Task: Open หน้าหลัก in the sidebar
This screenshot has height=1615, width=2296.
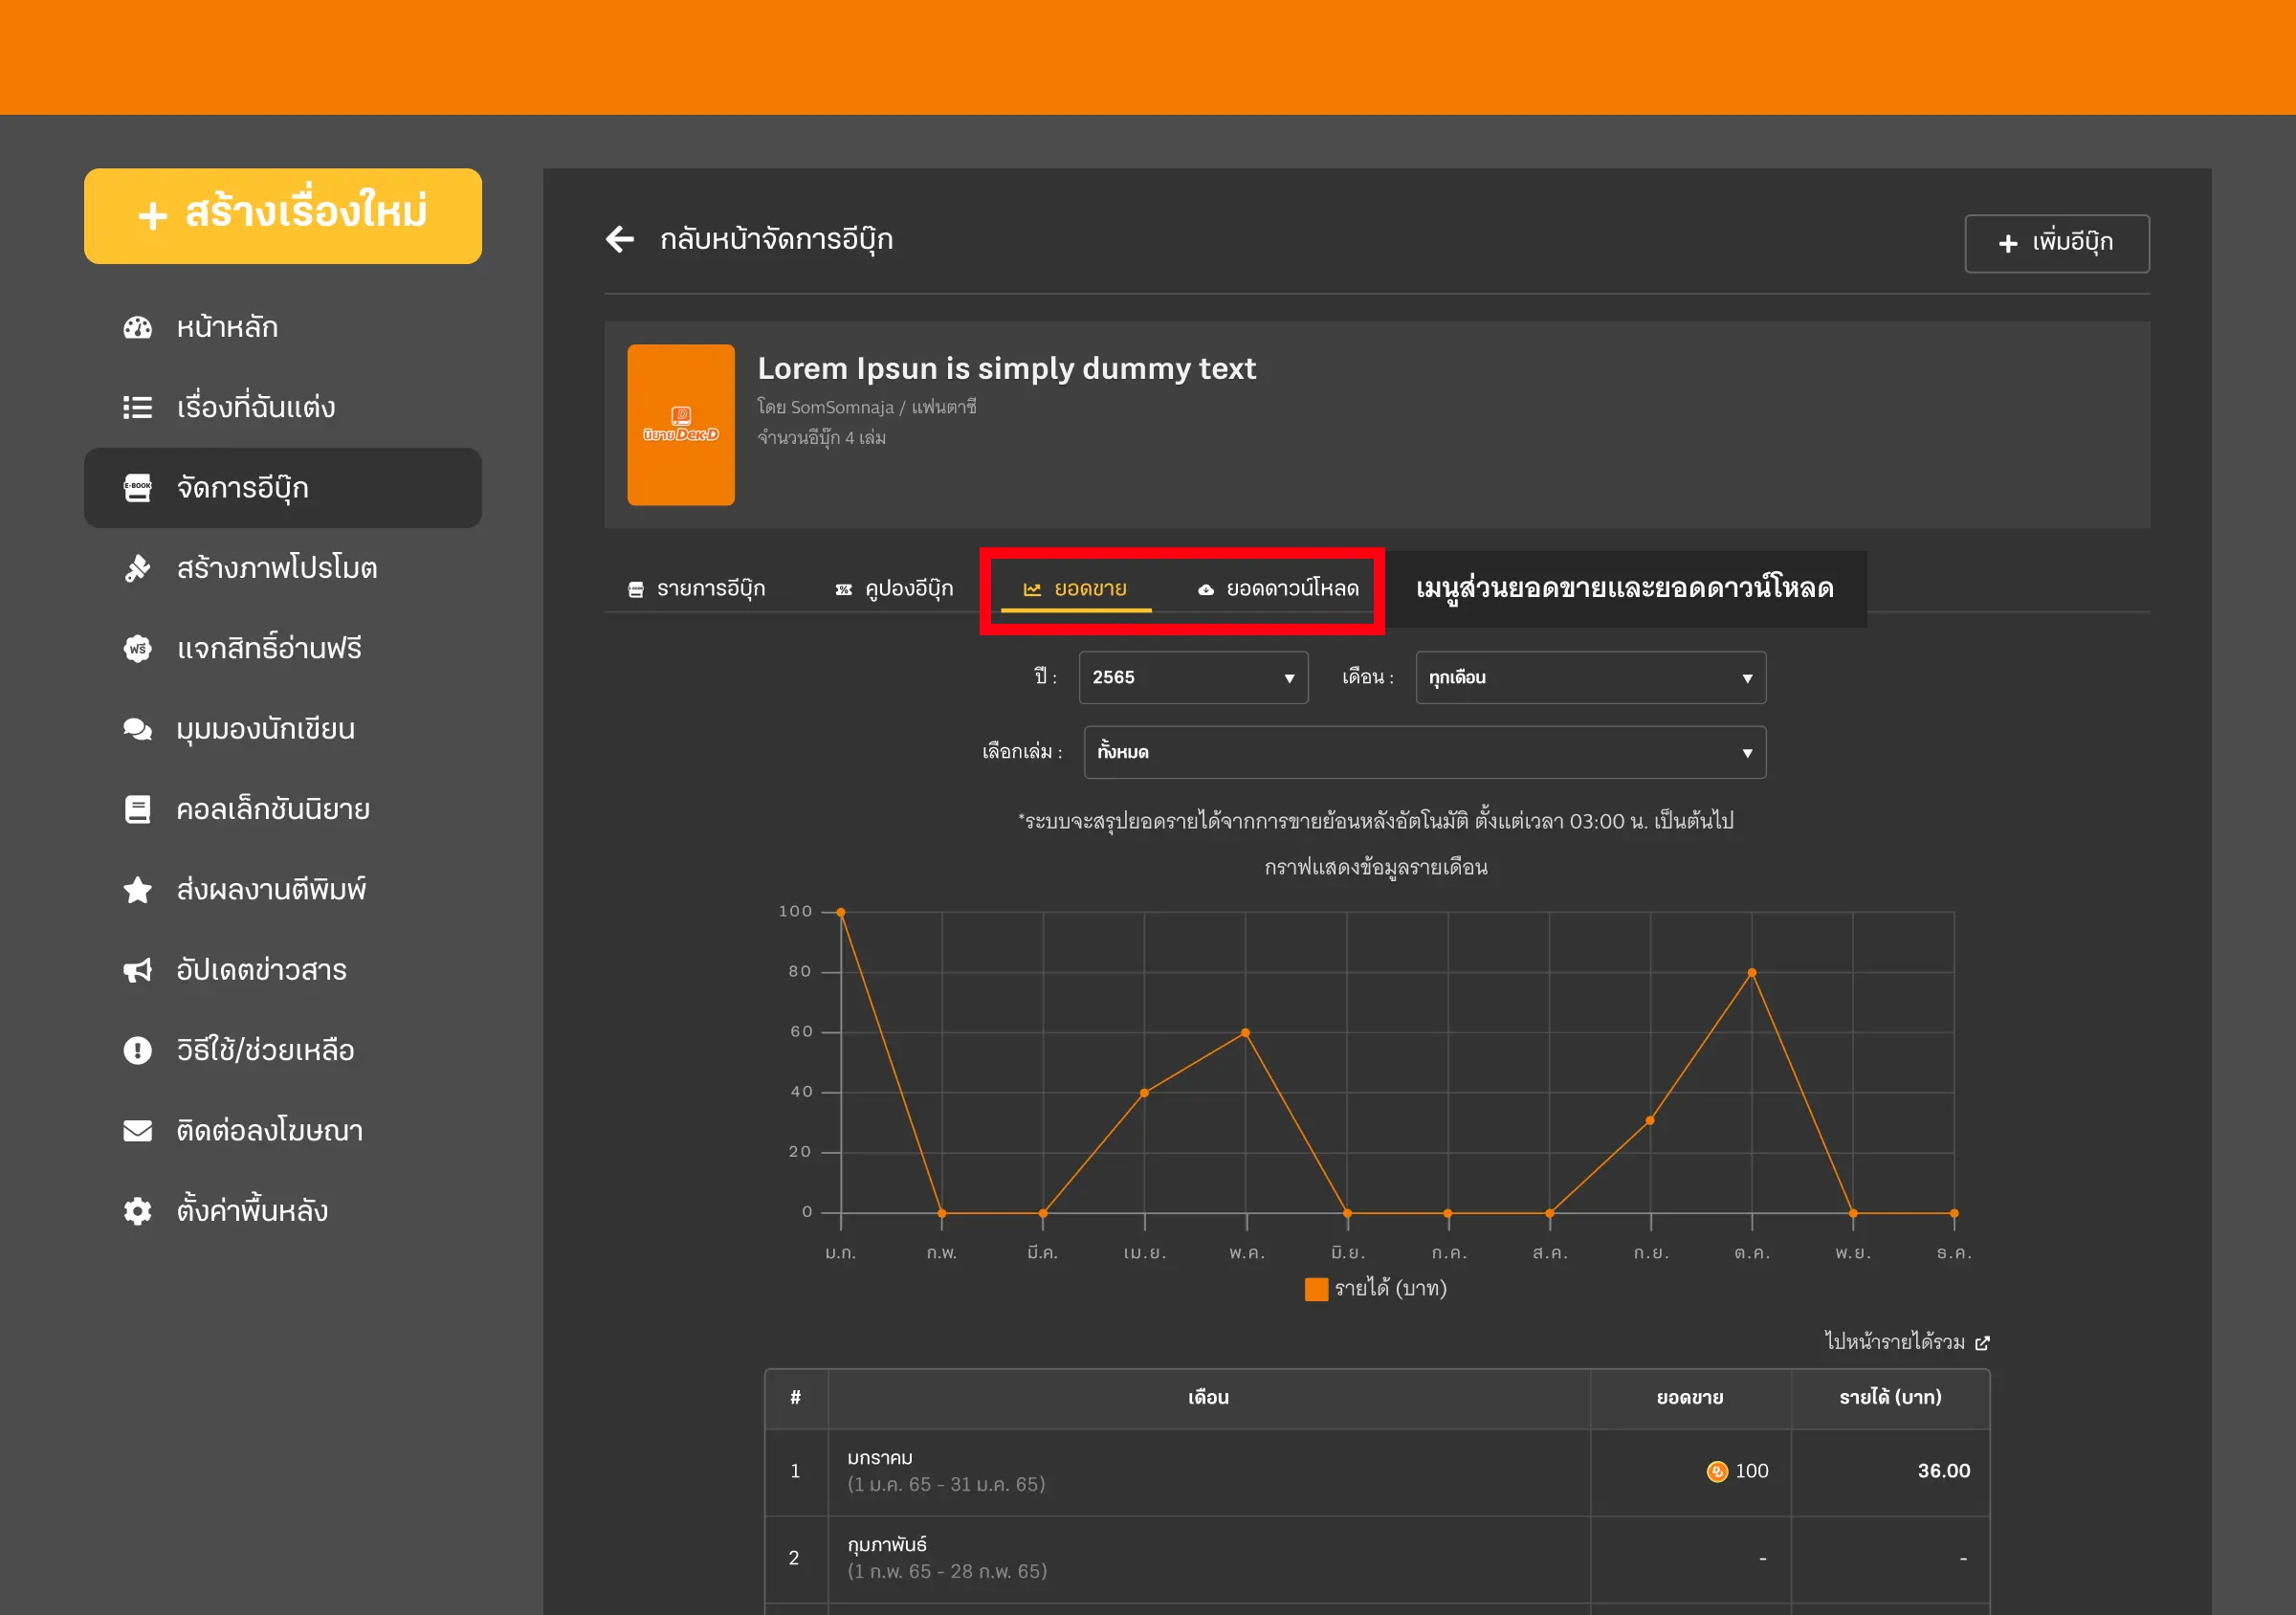Action: pos(283,327)
